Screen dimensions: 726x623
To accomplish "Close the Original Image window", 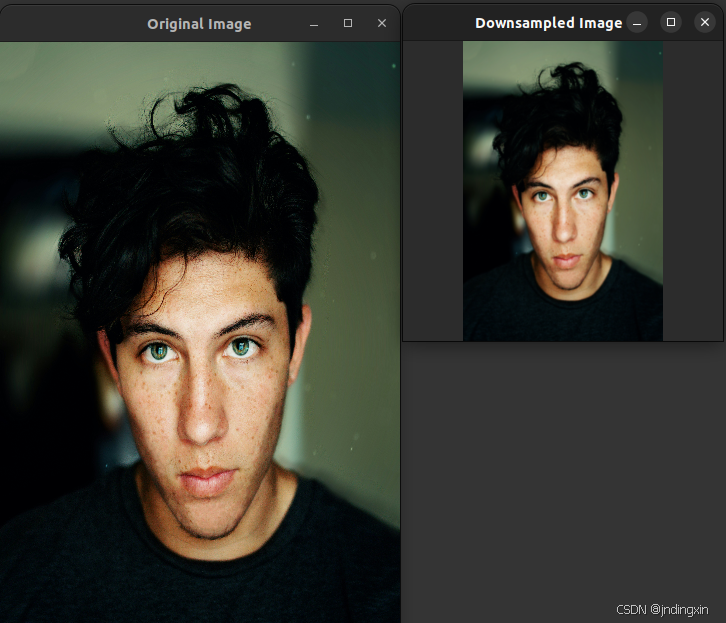I will (382, 23).
